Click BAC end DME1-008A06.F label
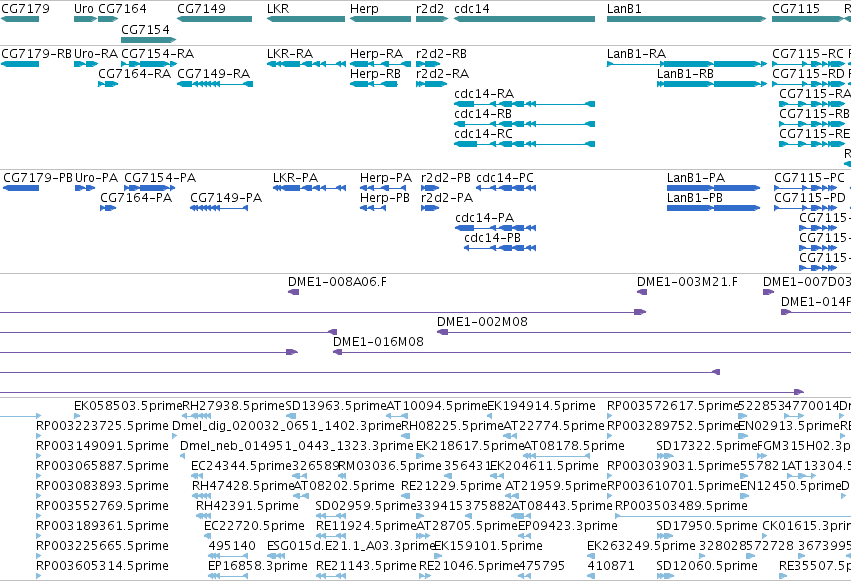Viewport: 851px width, 581px height. 338,282
